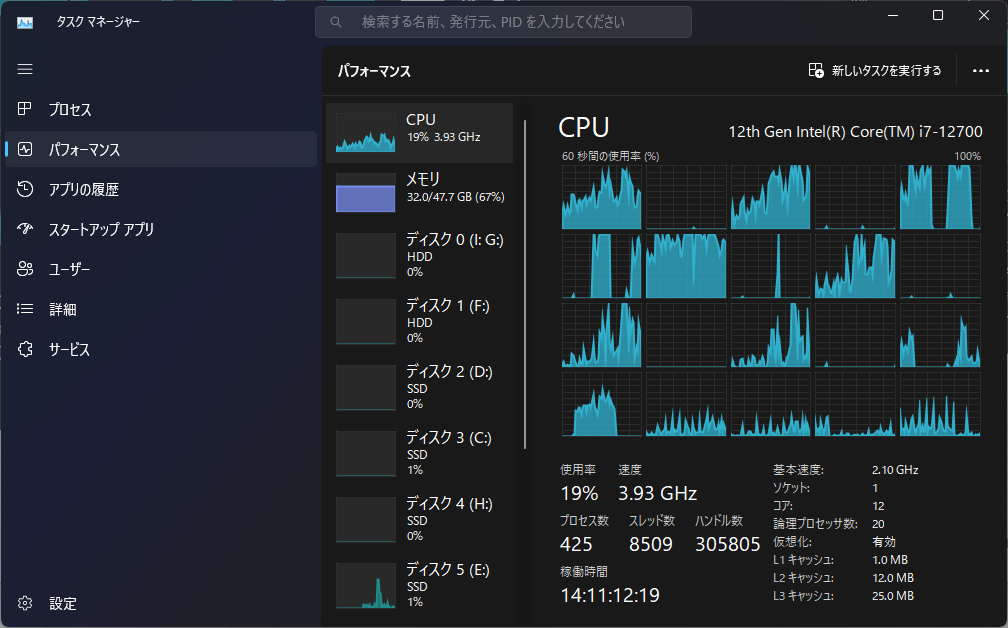Click the handle count 305805

728,544
